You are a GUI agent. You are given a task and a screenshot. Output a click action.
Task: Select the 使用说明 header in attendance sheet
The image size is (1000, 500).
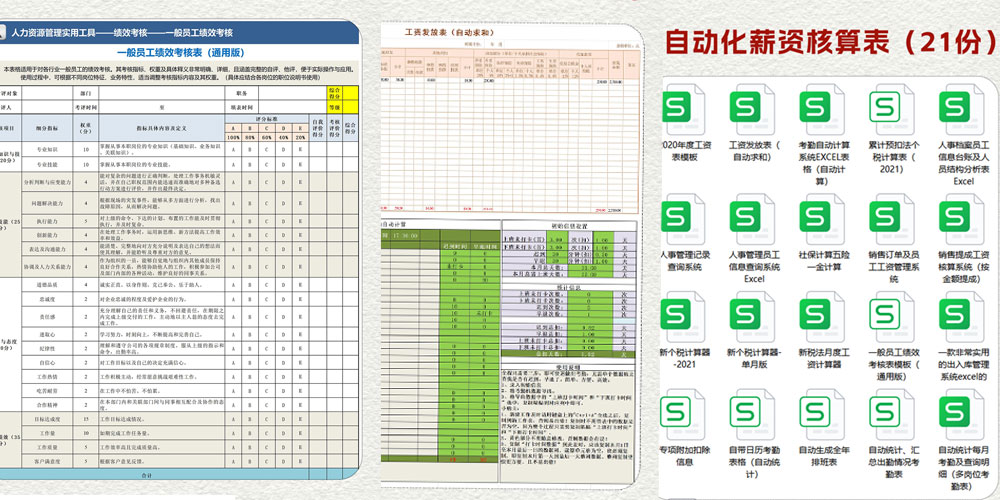[x=567, y=369]
